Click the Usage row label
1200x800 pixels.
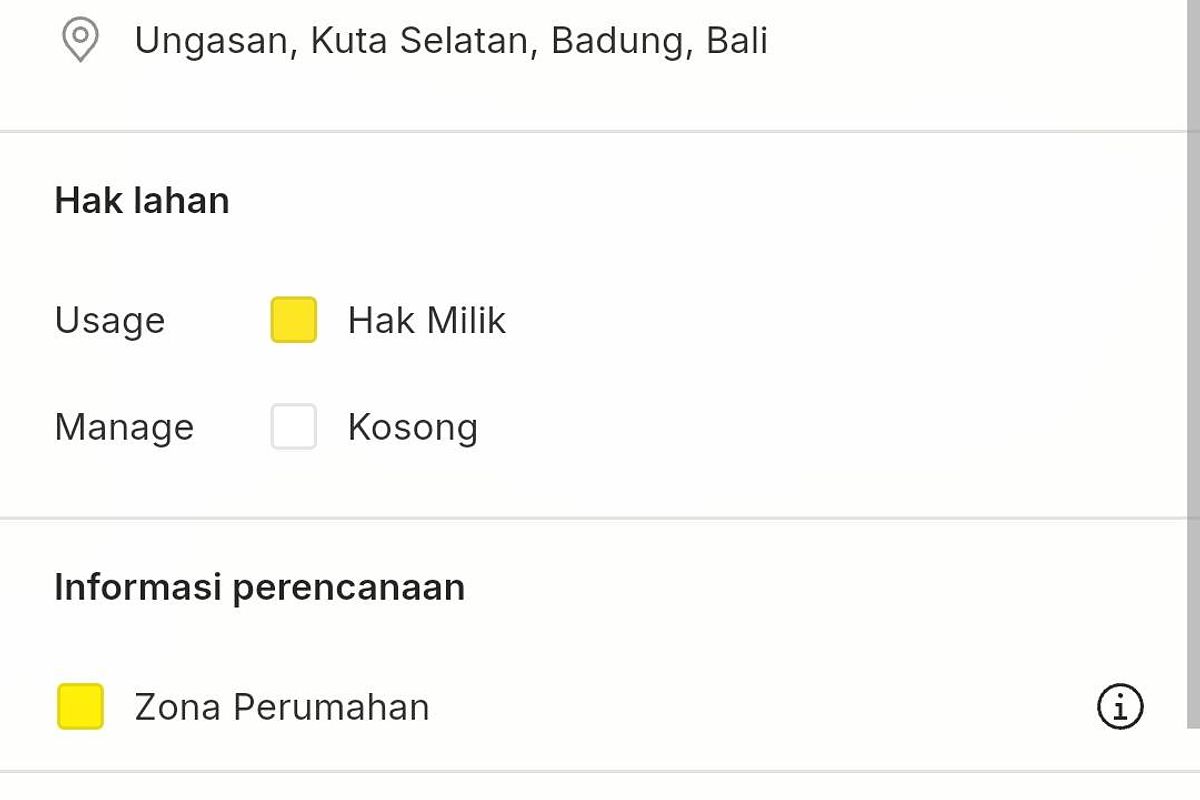[x=110, y=321]
